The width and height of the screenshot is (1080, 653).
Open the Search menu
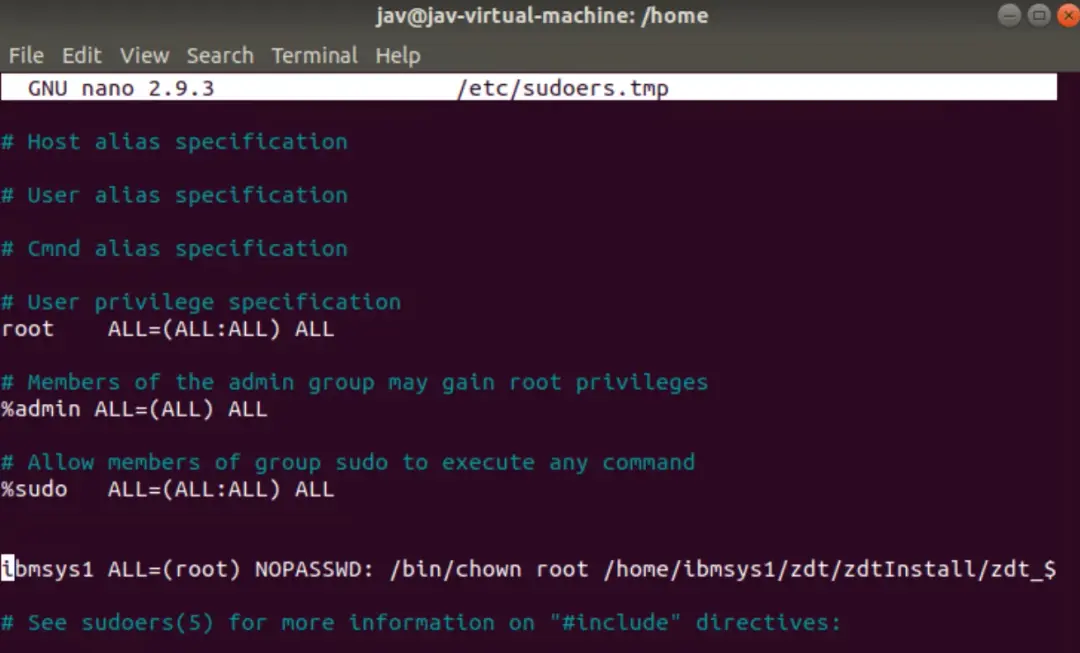pos(220,55)
